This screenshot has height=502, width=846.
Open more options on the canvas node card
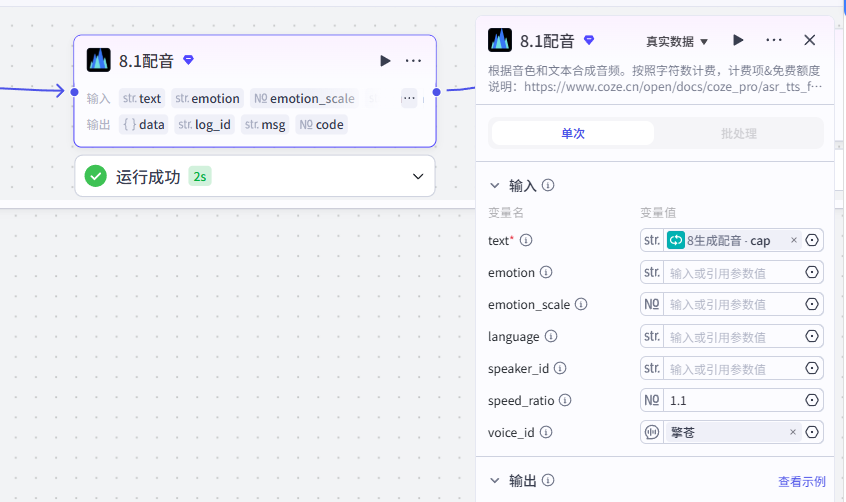[413, 60]
